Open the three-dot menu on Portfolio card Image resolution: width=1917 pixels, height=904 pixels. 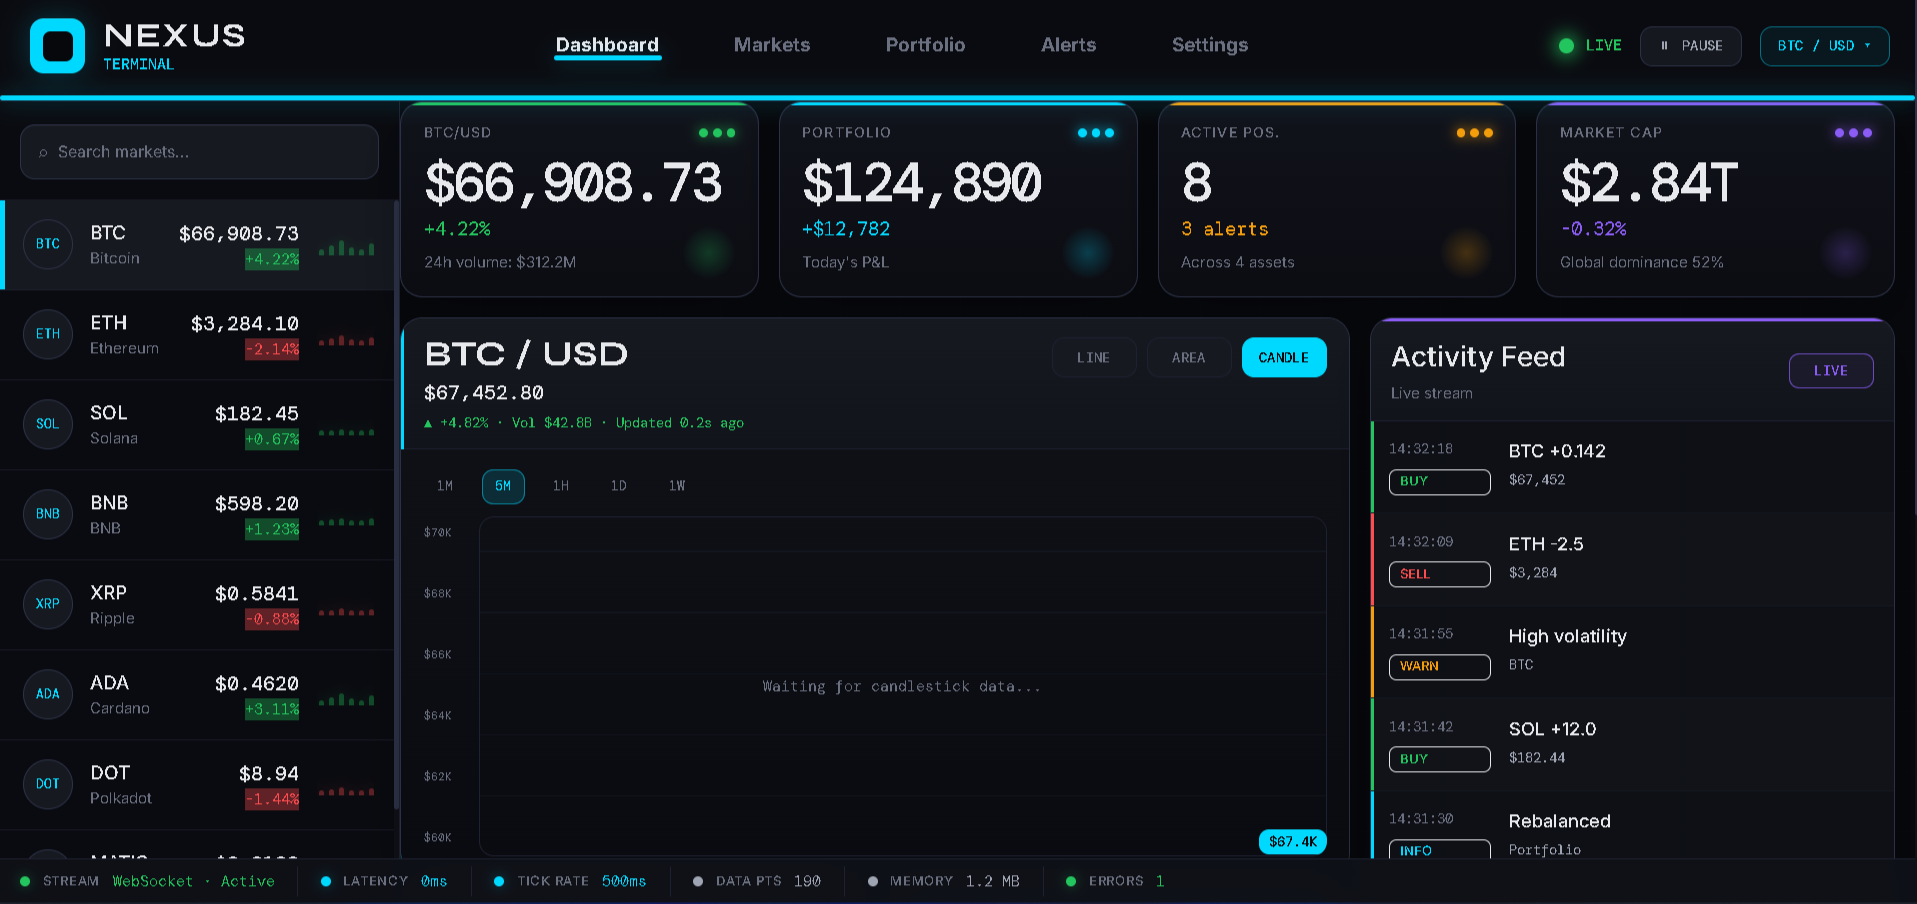[1096, 133]
